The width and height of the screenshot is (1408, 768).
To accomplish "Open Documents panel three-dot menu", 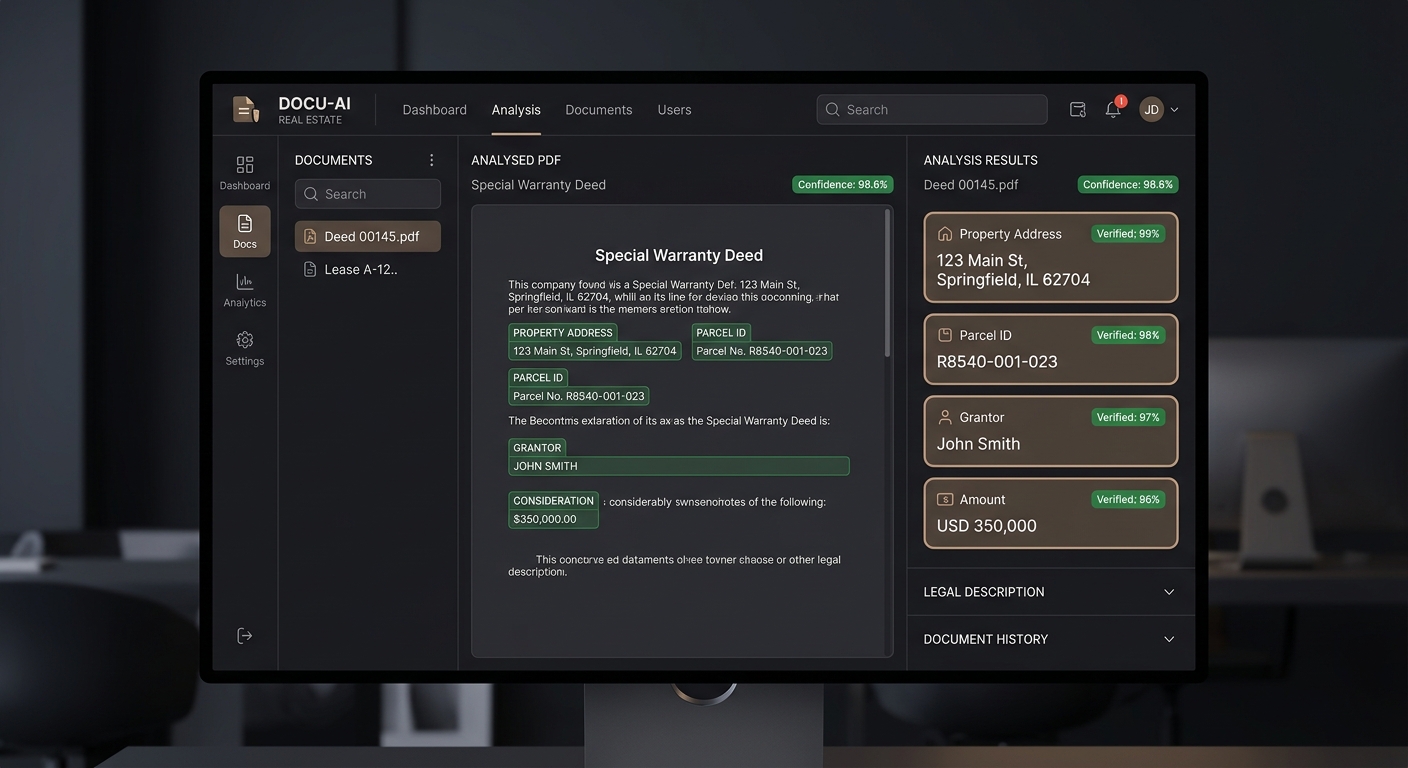I will (432, 160).
